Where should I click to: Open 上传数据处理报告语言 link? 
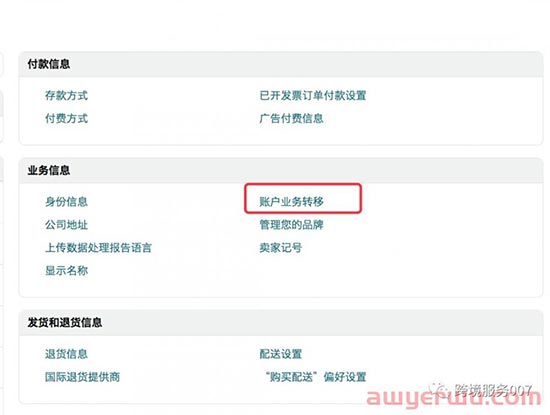(98, 248)
